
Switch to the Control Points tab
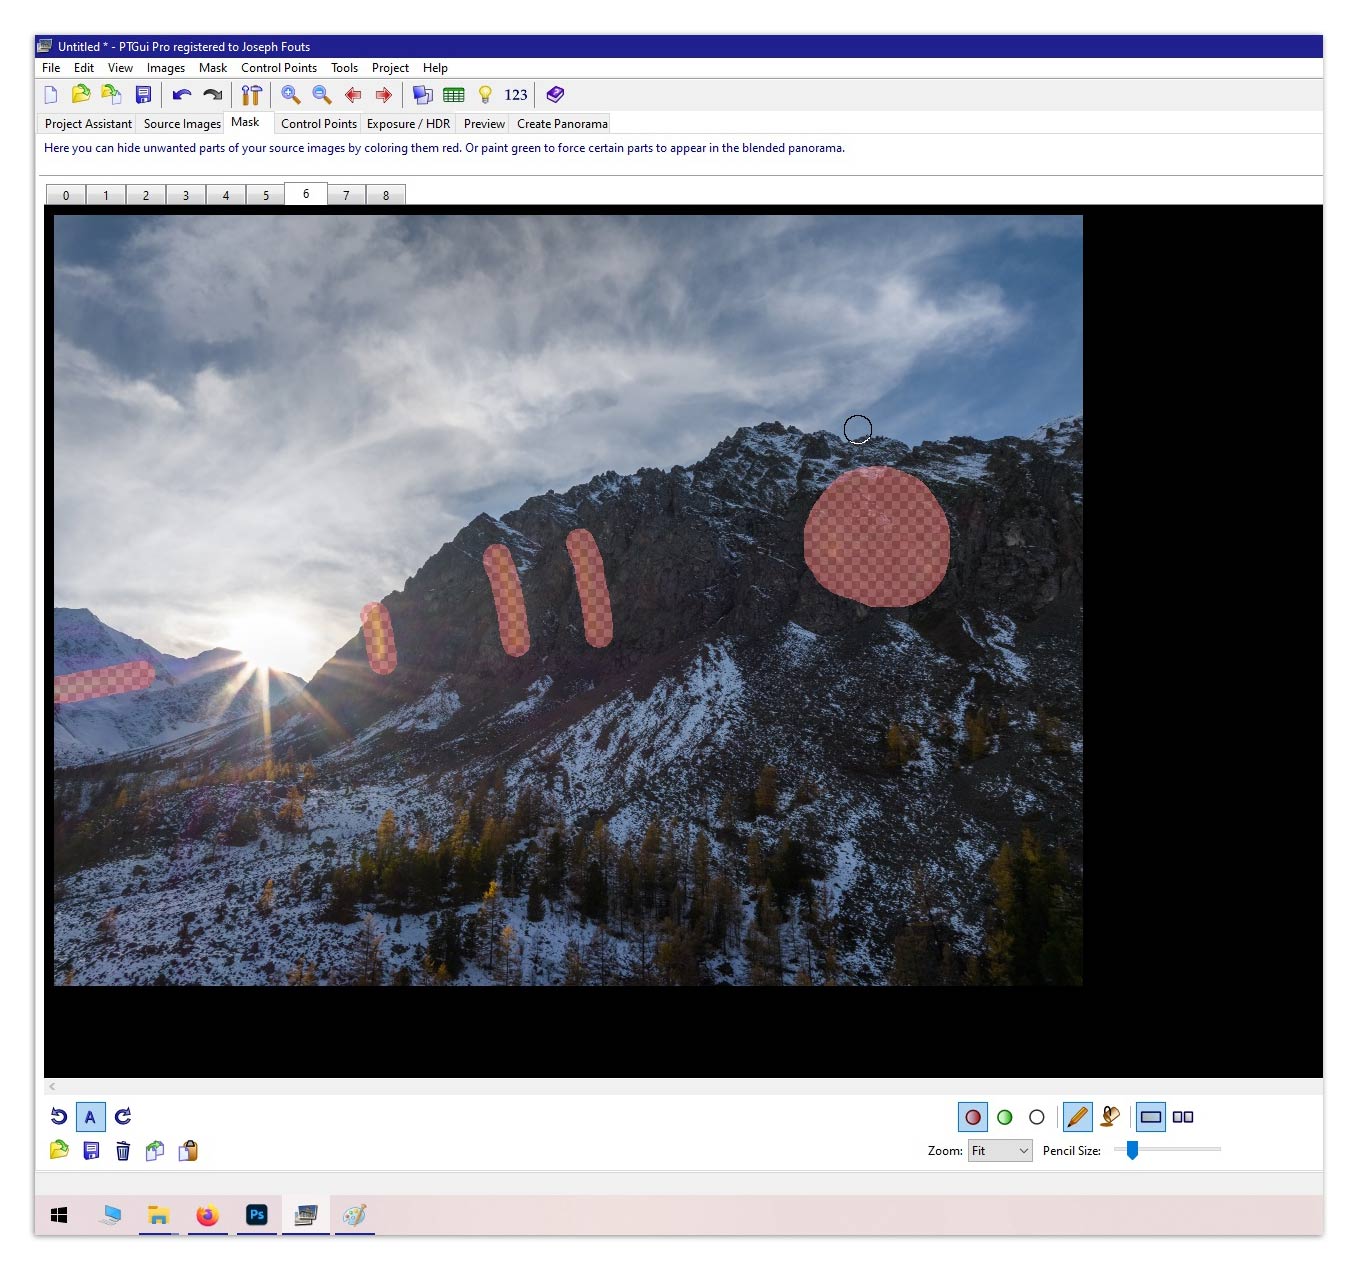coord(319,124)
